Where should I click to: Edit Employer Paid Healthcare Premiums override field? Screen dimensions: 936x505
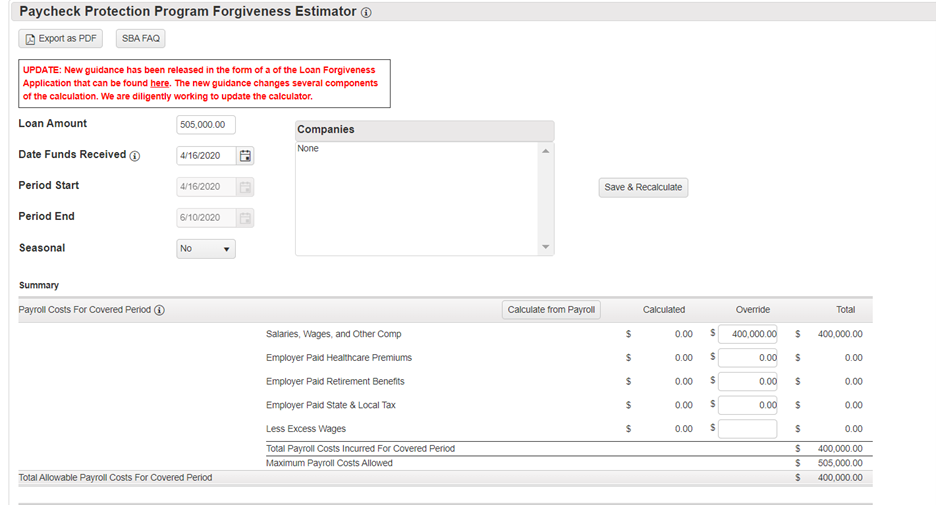747,358
